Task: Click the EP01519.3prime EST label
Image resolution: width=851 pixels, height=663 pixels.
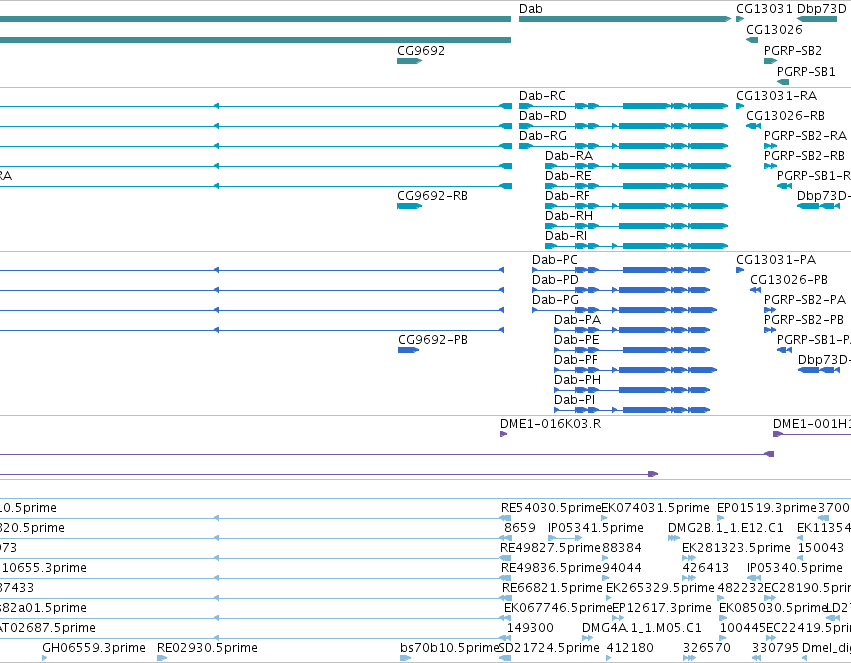Action: [x=767, y=507]
